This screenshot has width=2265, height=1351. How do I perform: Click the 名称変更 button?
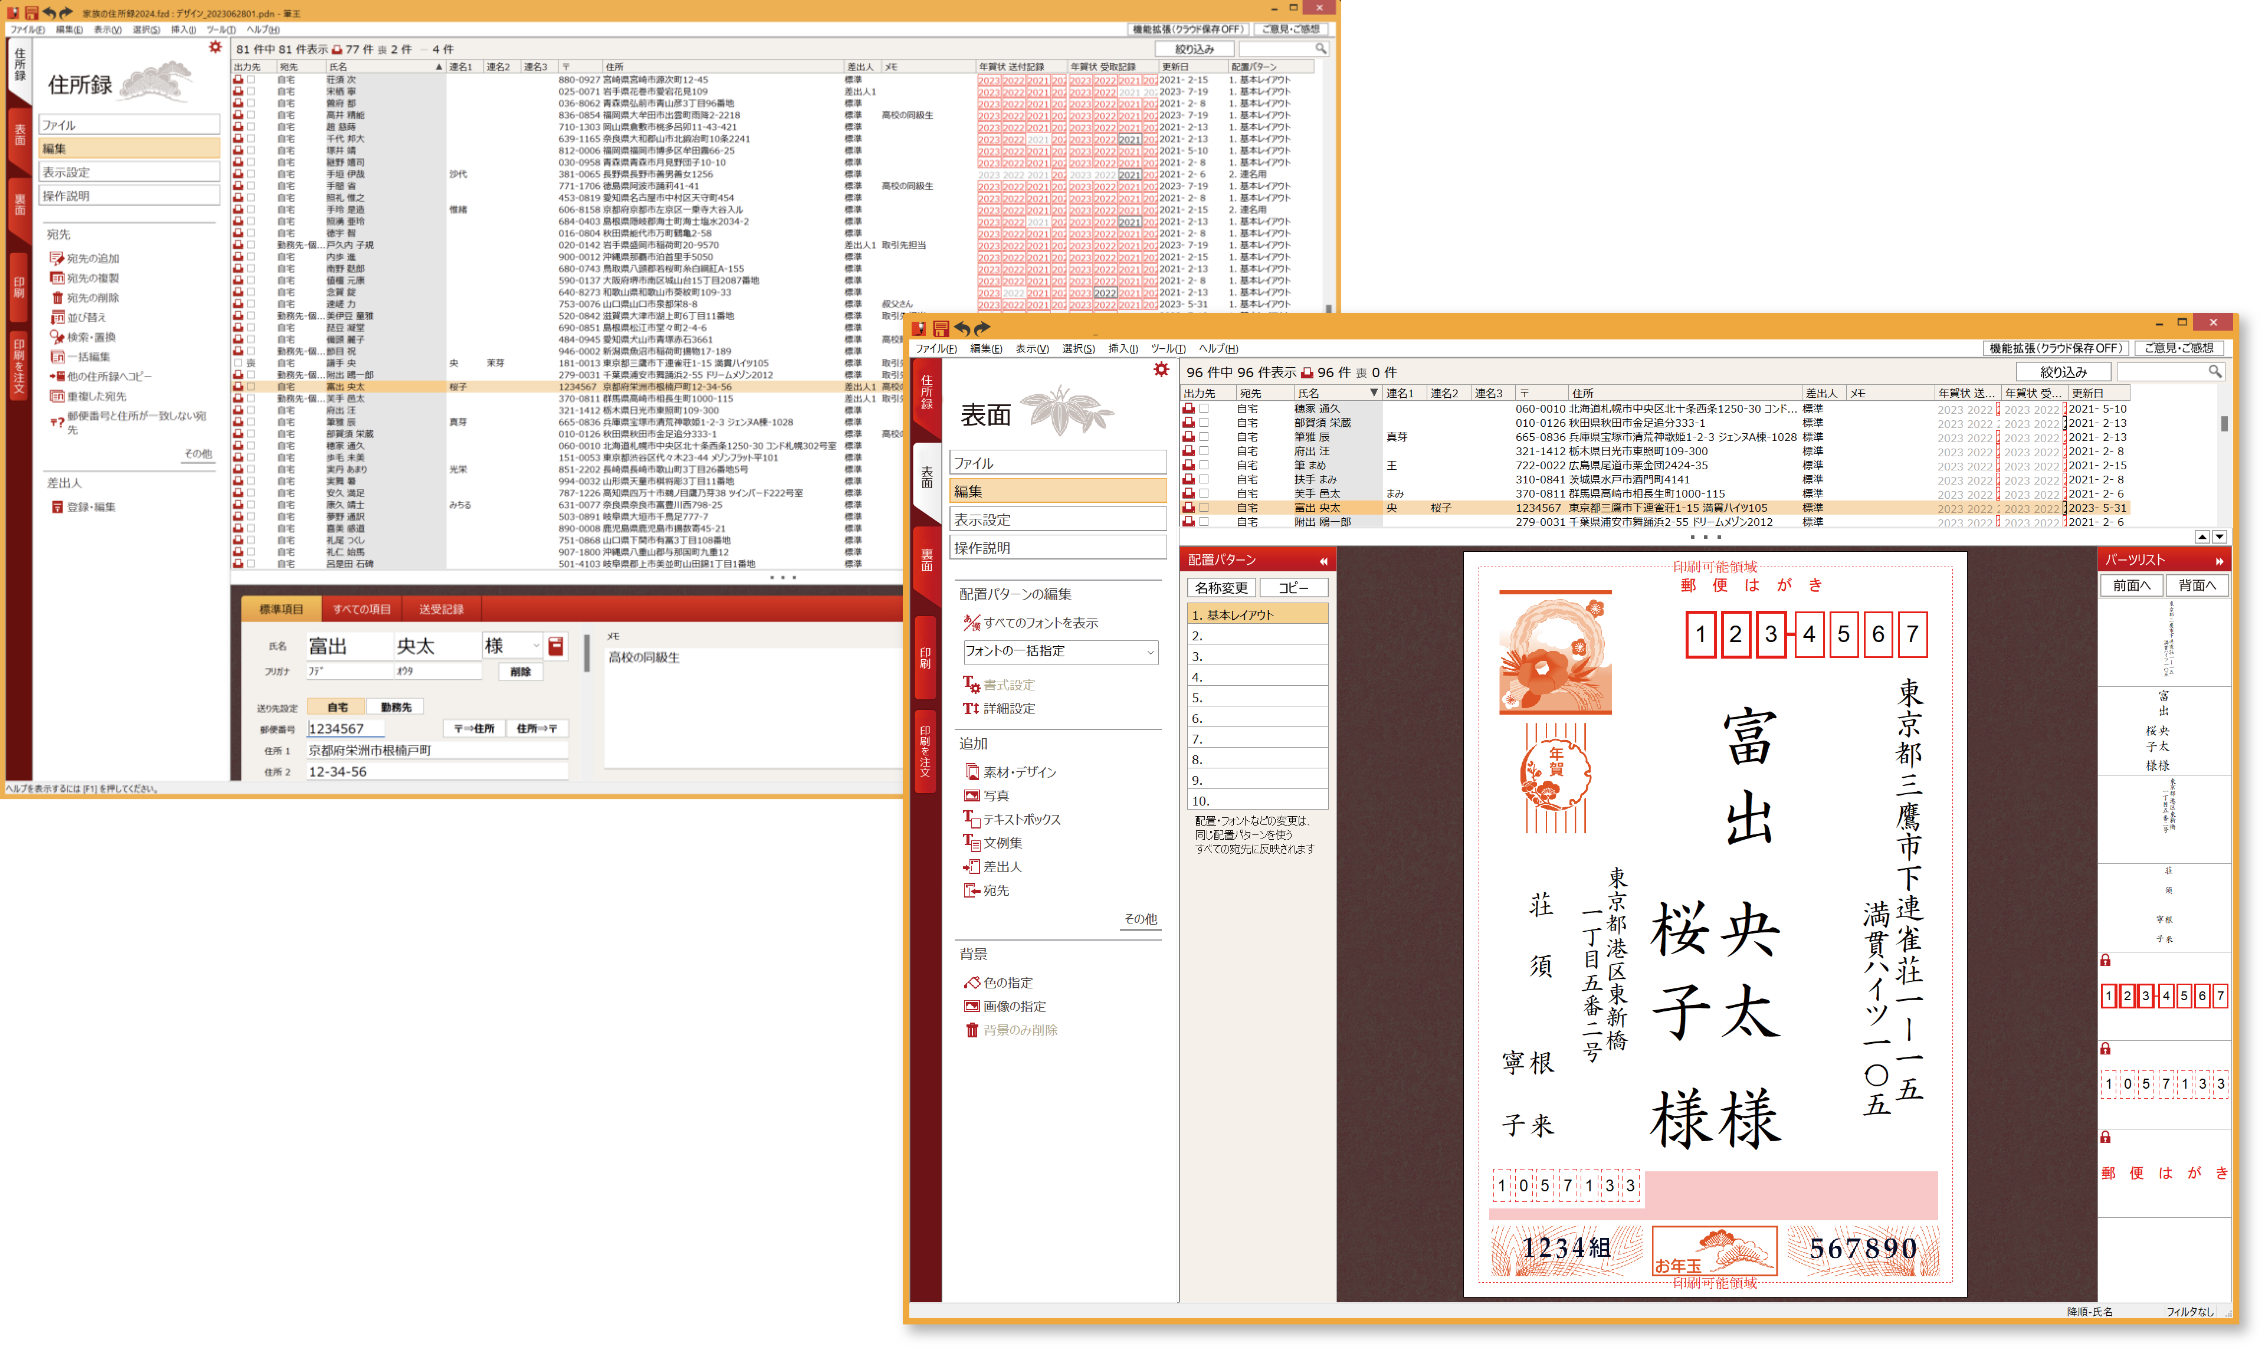coord(1221,588)
